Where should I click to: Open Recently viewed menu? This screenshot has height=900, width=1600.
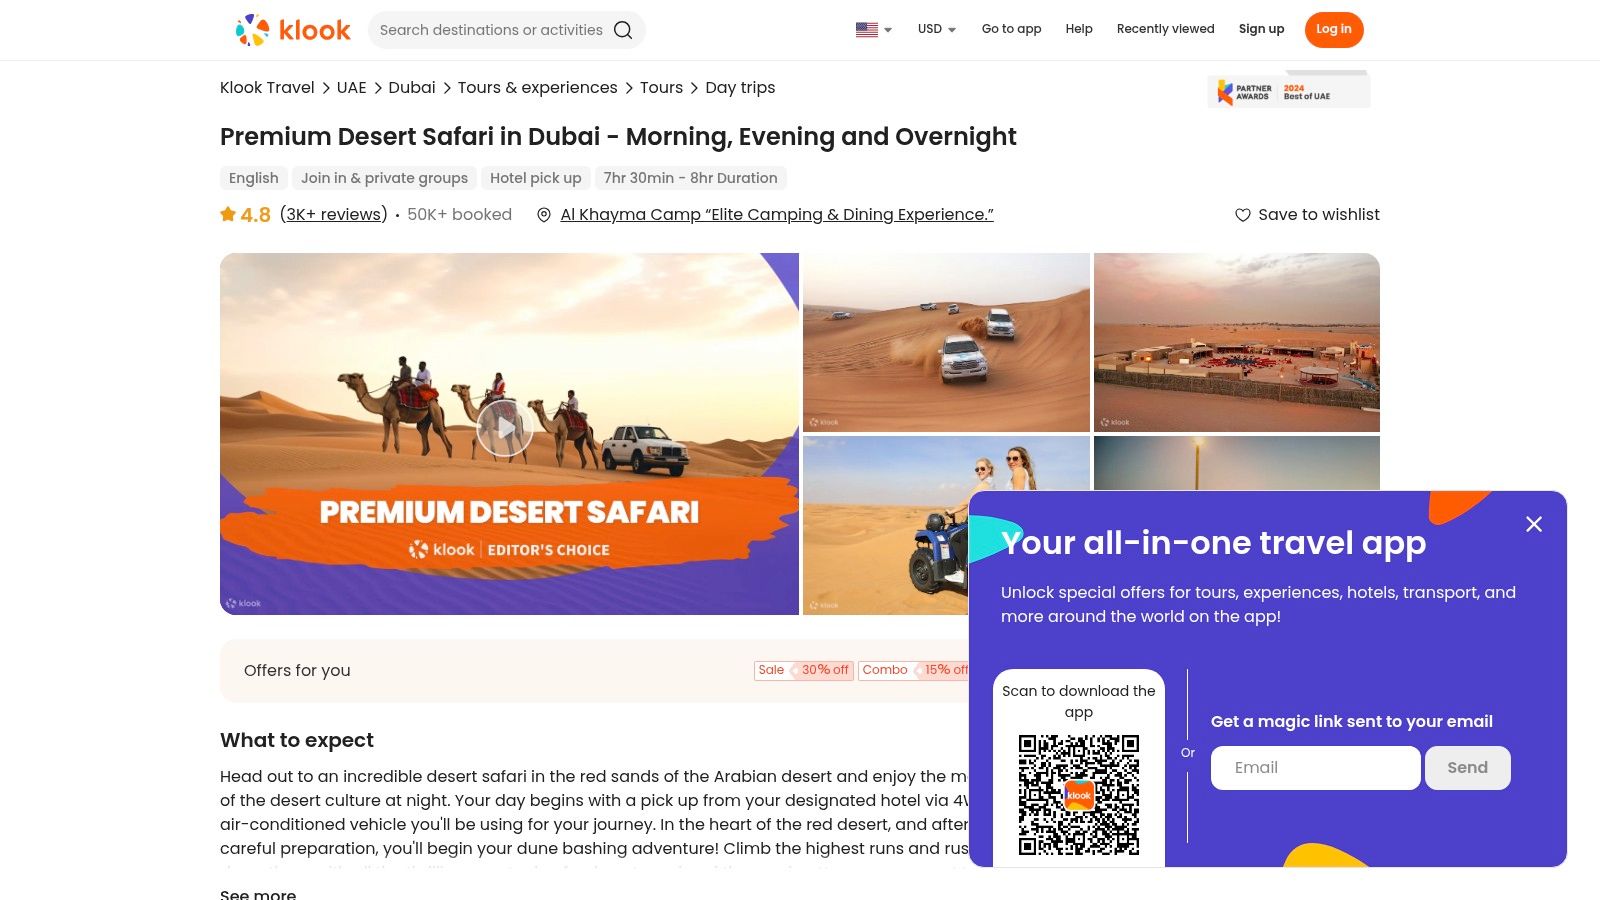(x=1165, y=29)
